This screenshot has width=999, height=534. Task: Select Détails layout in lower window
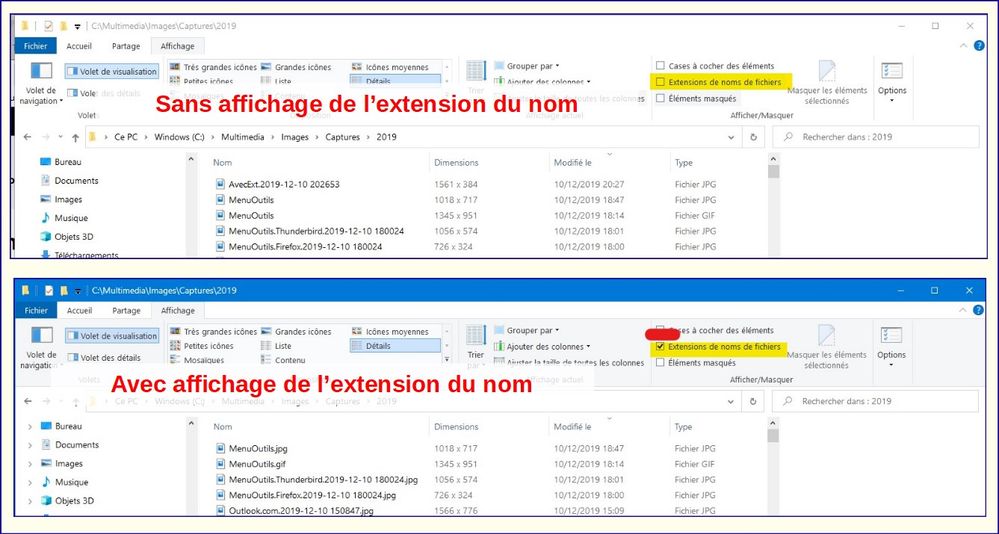coord(395,345)
